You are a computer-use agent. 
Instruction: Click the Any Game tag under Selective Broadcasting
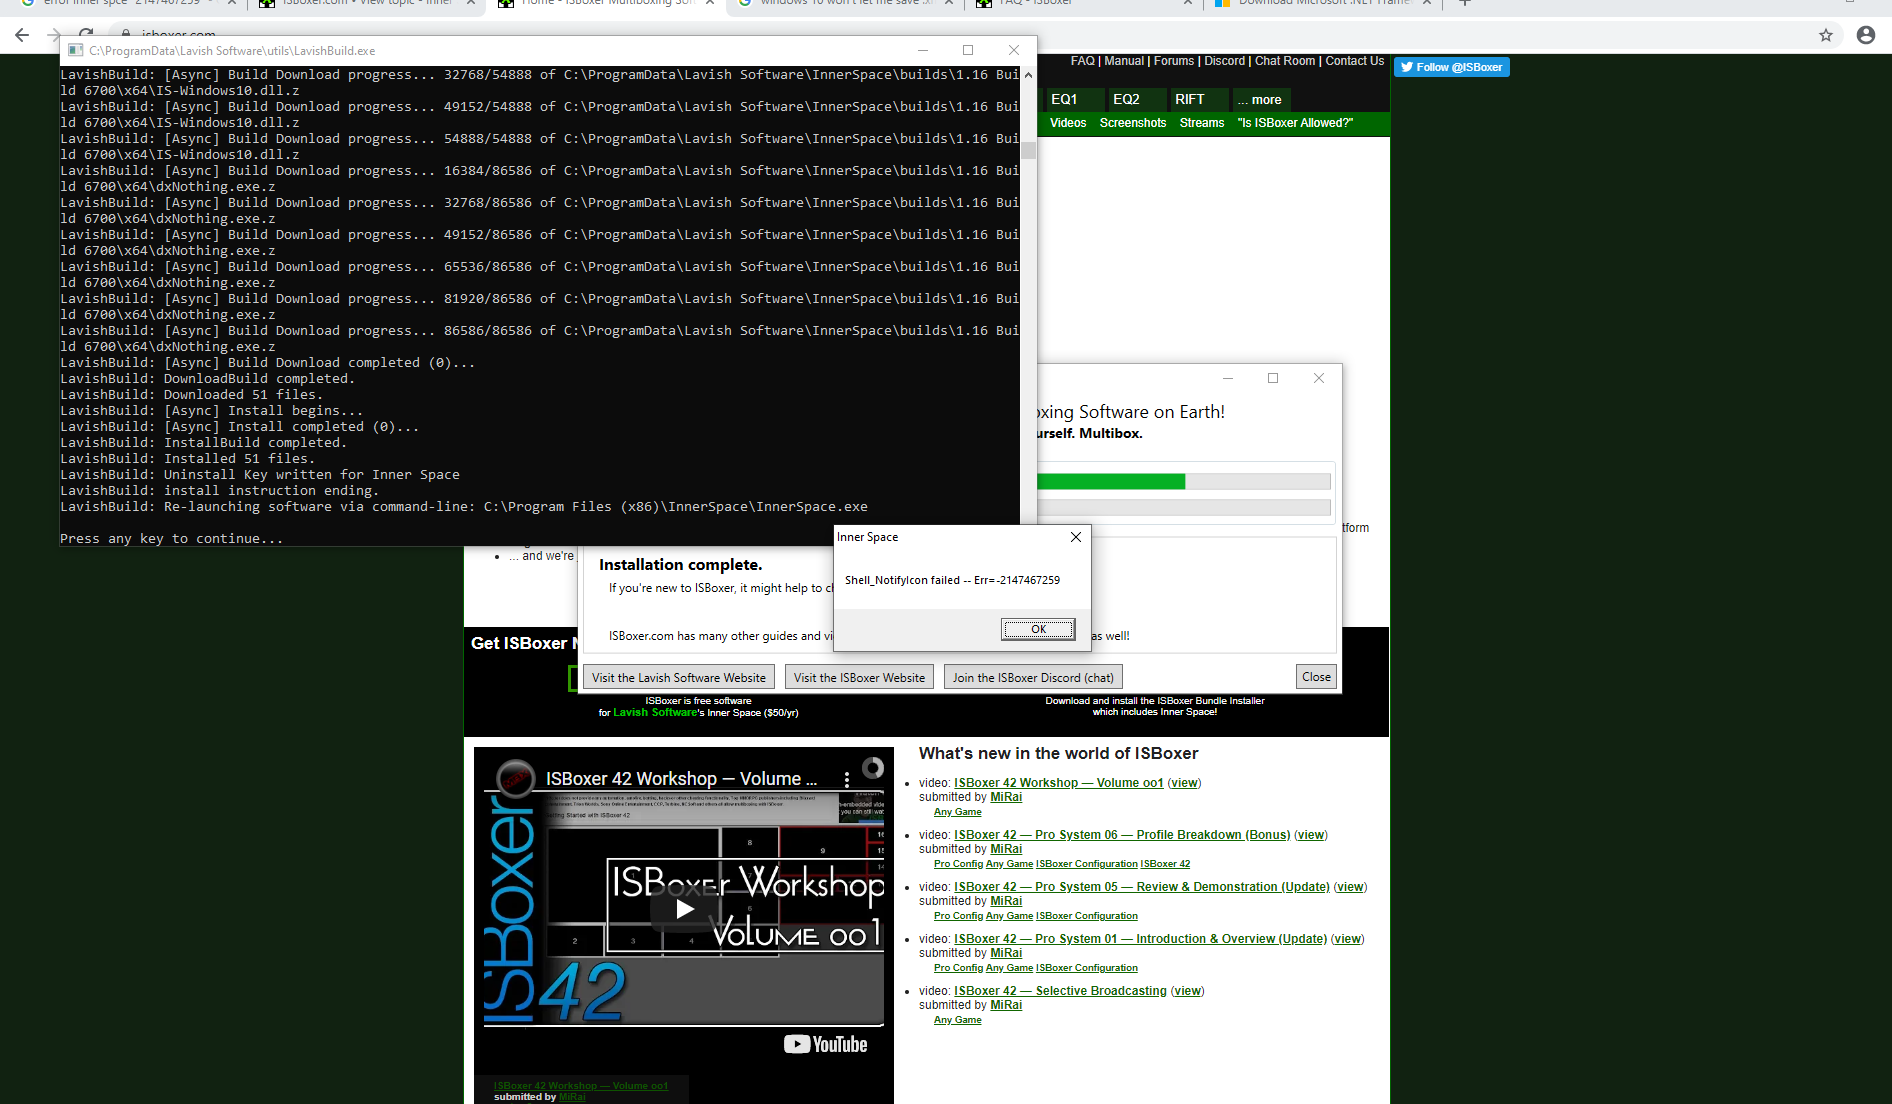tap(957, 1020)
